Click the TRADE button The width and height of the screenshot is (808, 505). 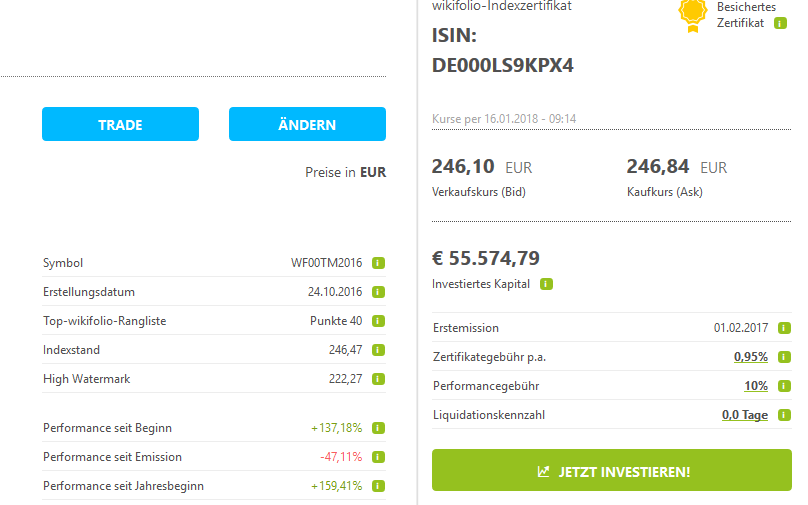(x=120, y=125)
